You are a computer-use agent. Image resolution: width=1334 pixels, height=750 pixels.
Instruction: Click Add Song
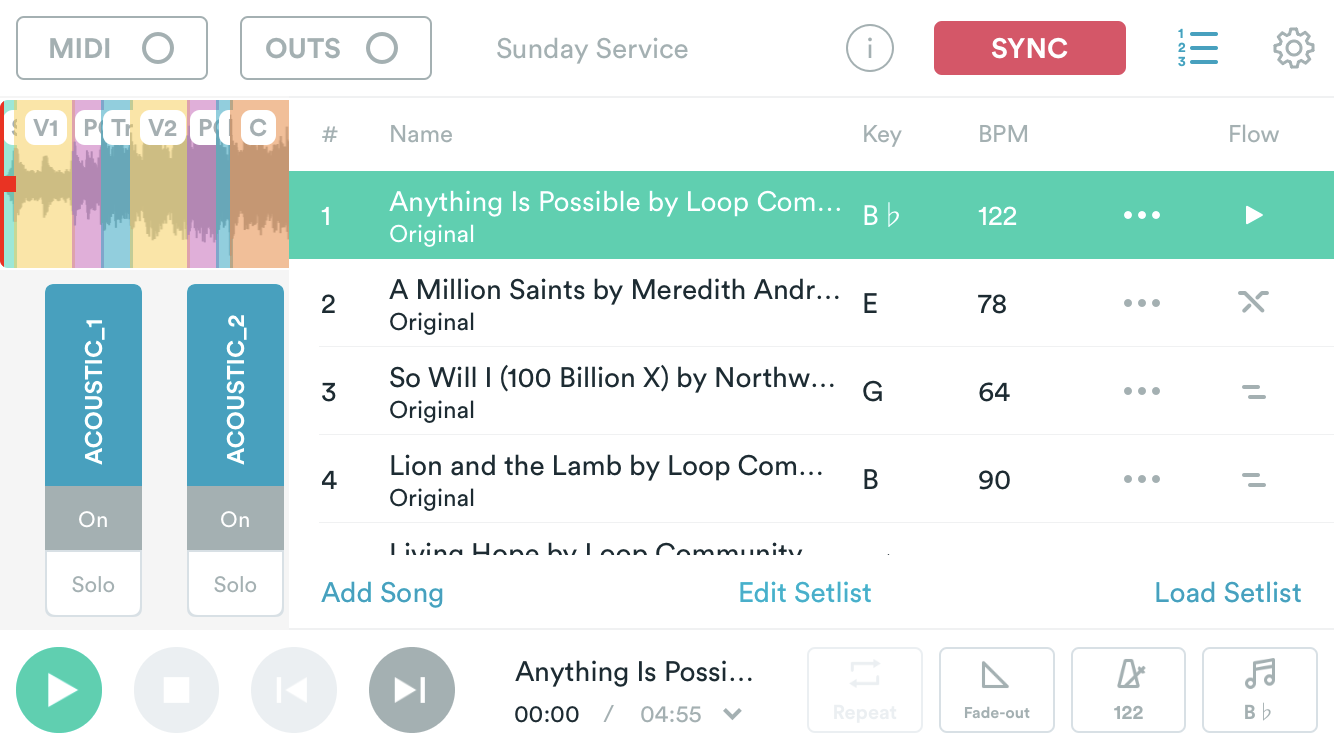(382, 592)
